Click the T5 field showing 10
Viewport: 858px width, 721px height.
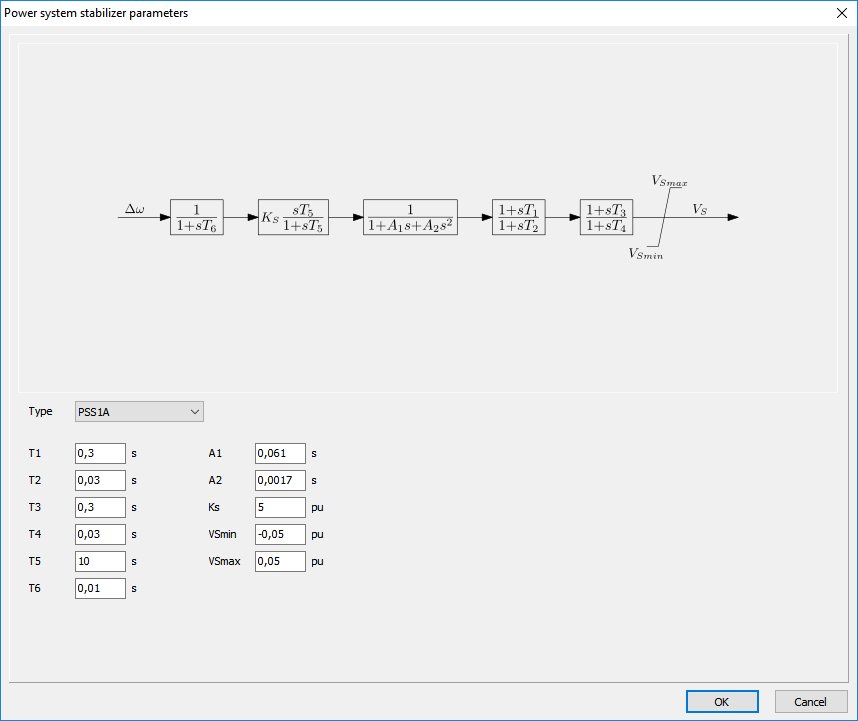pos(100,561)
